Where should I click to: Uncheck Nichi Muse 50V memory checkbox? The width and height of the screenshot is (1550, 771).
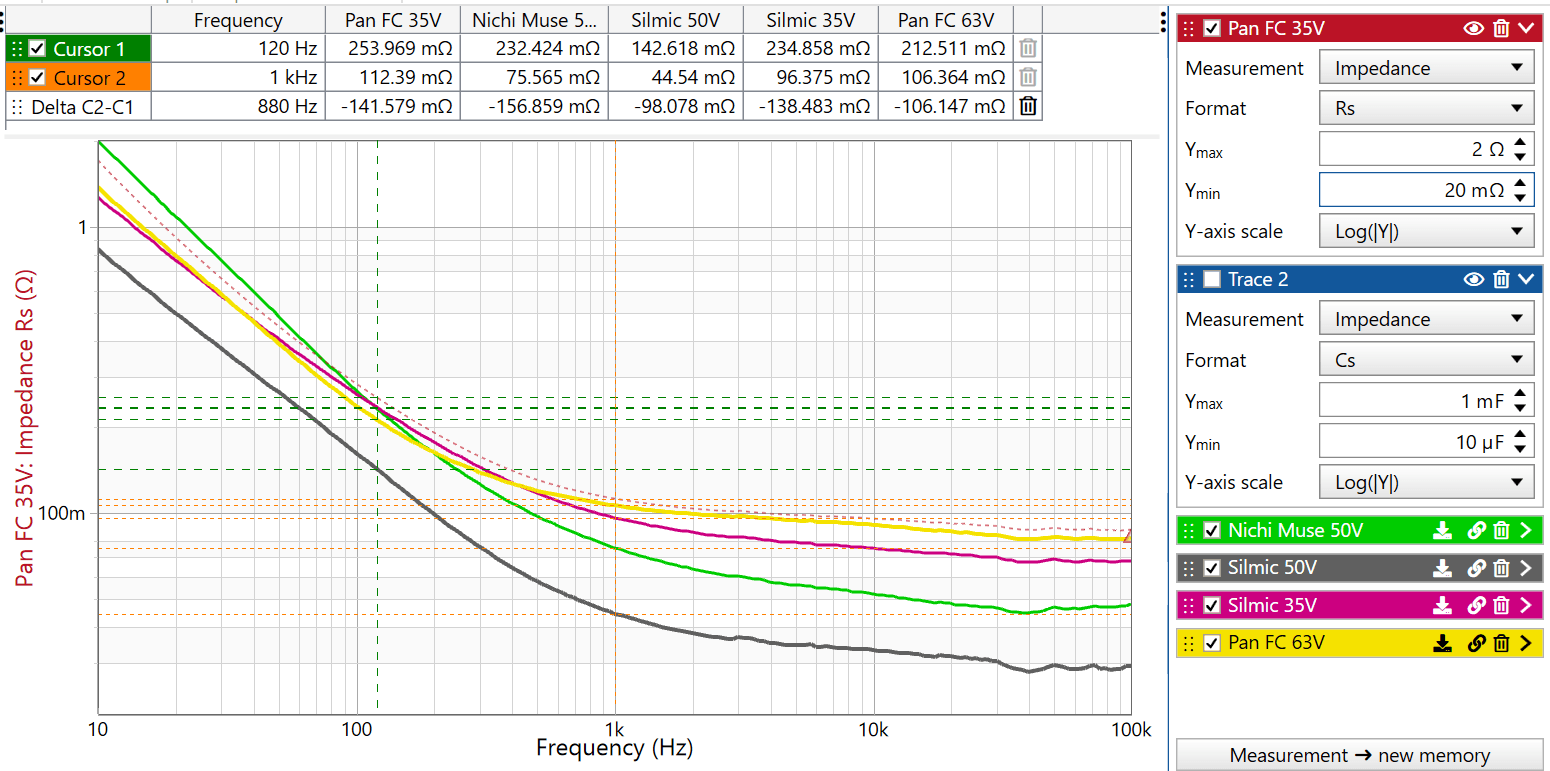point(1212,530)
